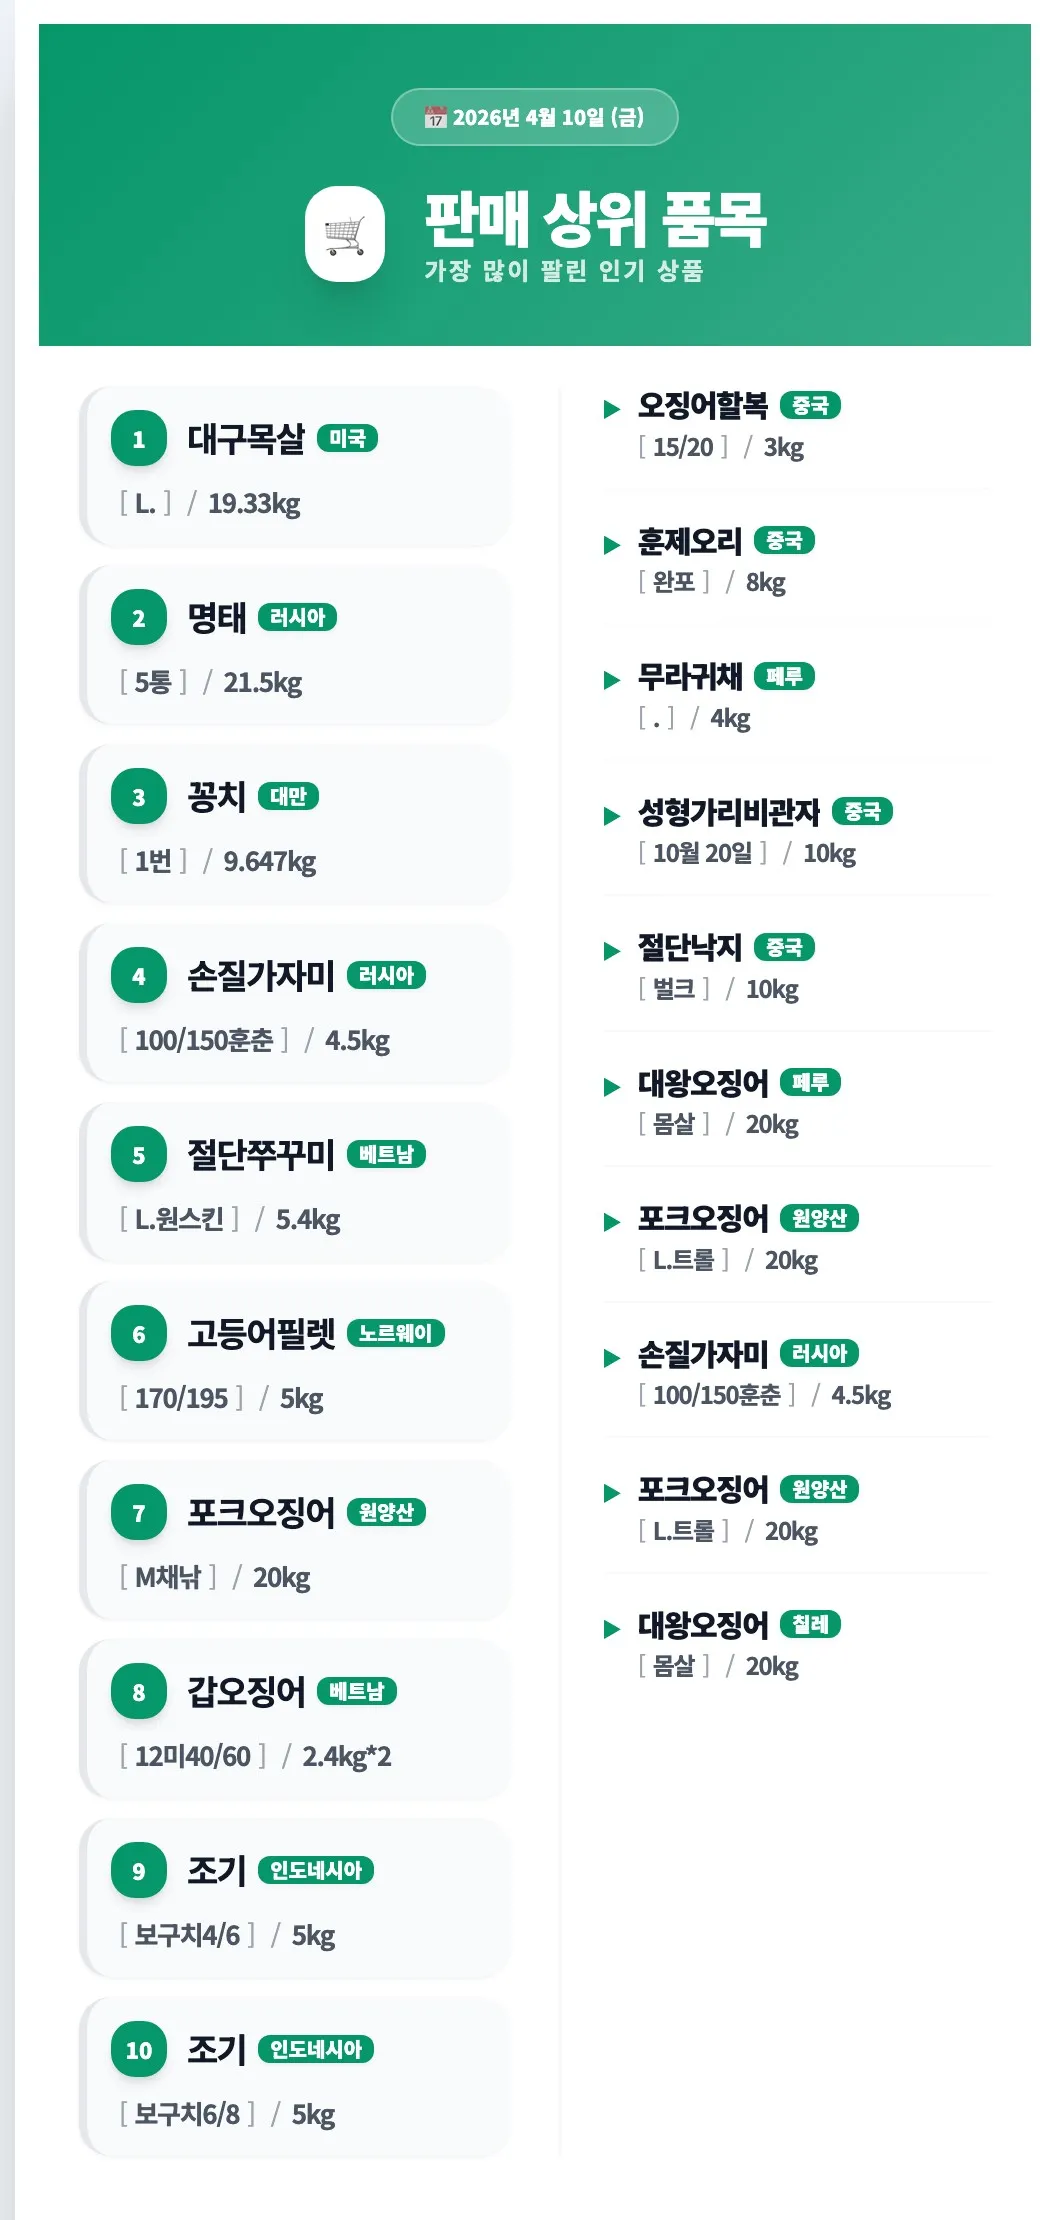The width and height of the screenshot is (1040, 2220).
Task: Click rank 10 badge for 조기
Action: pos(139,2050)
